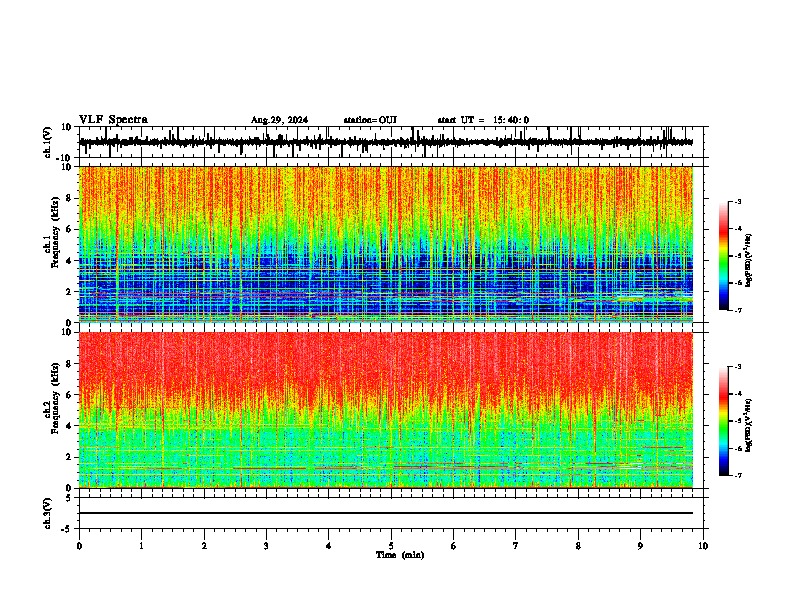Click the ch.2 color scale log(PSD) unit label
The height and width of the screenshot is (612, 792).
(x=748, y=425)
